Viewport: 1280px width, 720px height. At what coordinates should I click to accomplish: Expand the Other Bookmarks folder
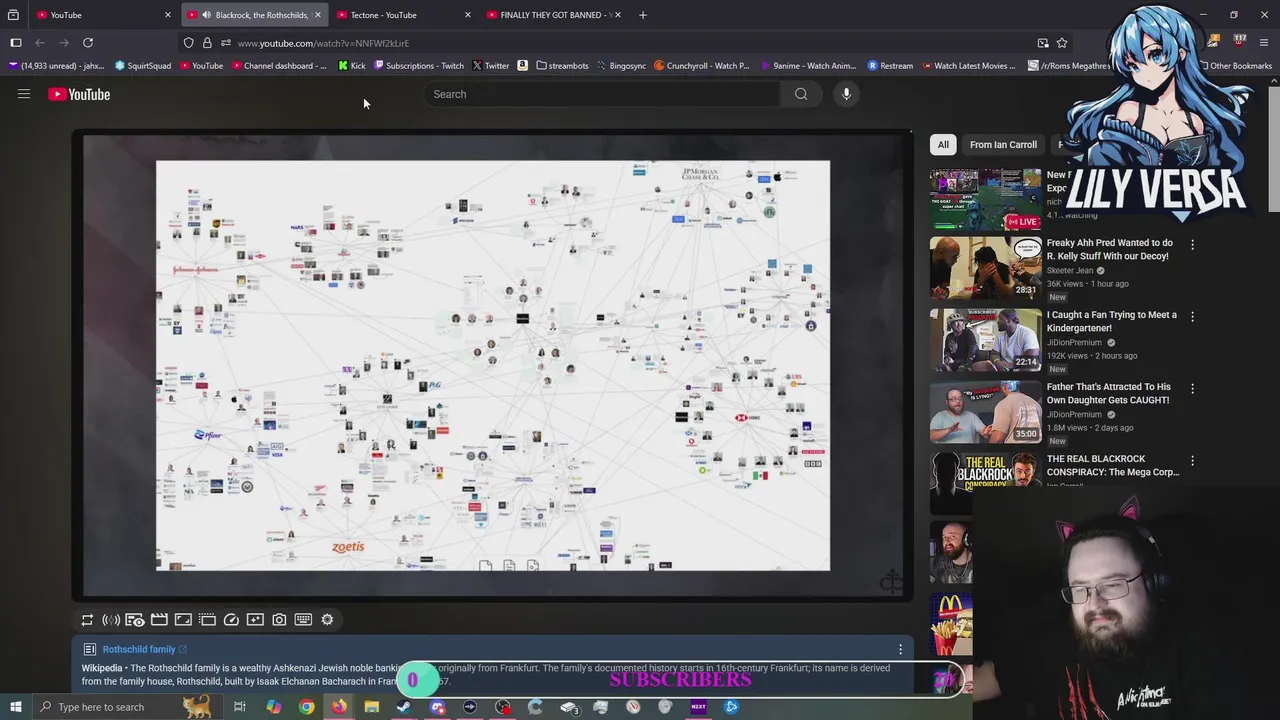tap(1235, 66)
